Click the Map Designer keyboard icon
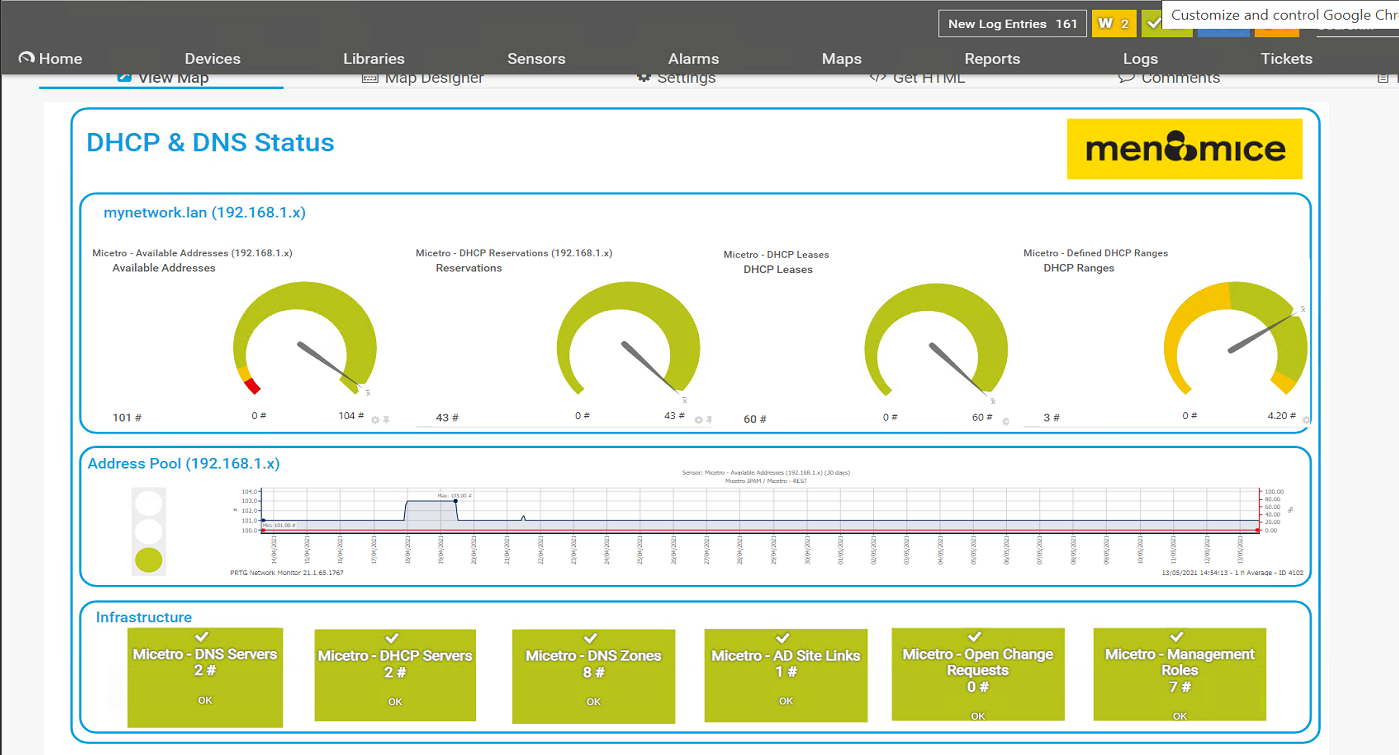Screen dimensions: 1399x755 click(x=369, y=78)
